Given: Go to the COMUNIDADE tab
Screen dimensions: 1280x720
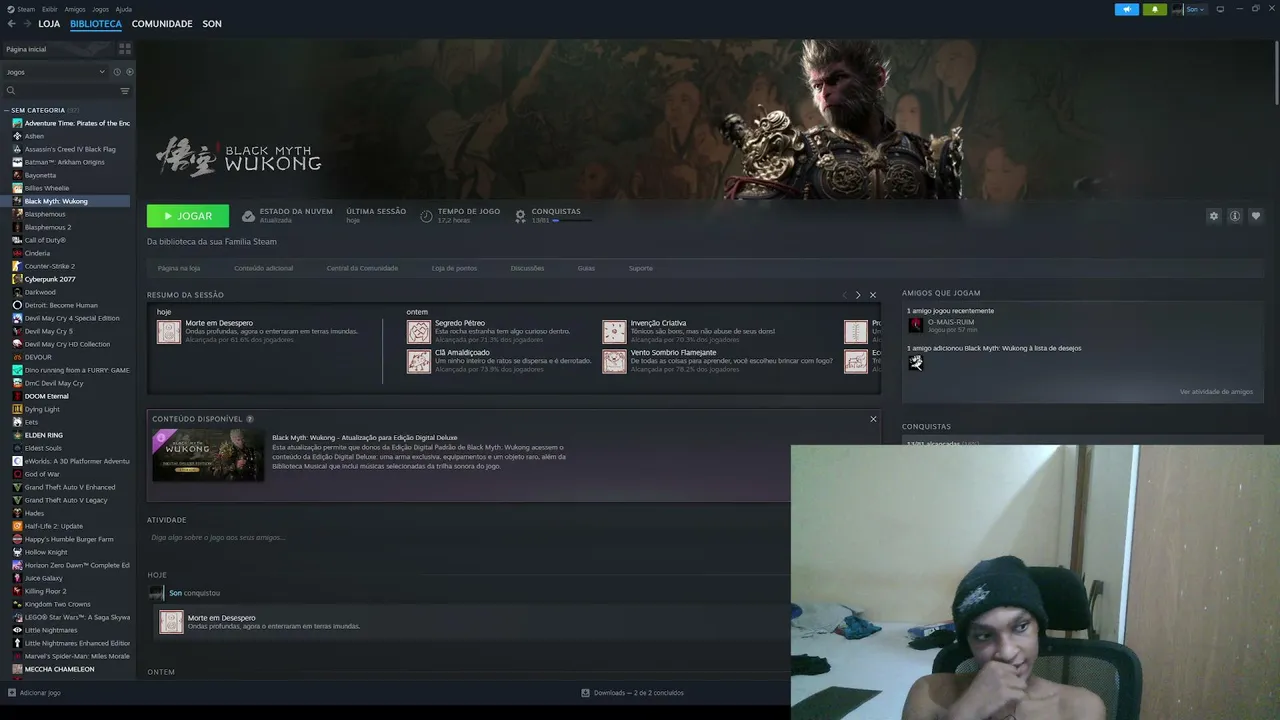Looking at the screenshot, I should click(162, 23).
